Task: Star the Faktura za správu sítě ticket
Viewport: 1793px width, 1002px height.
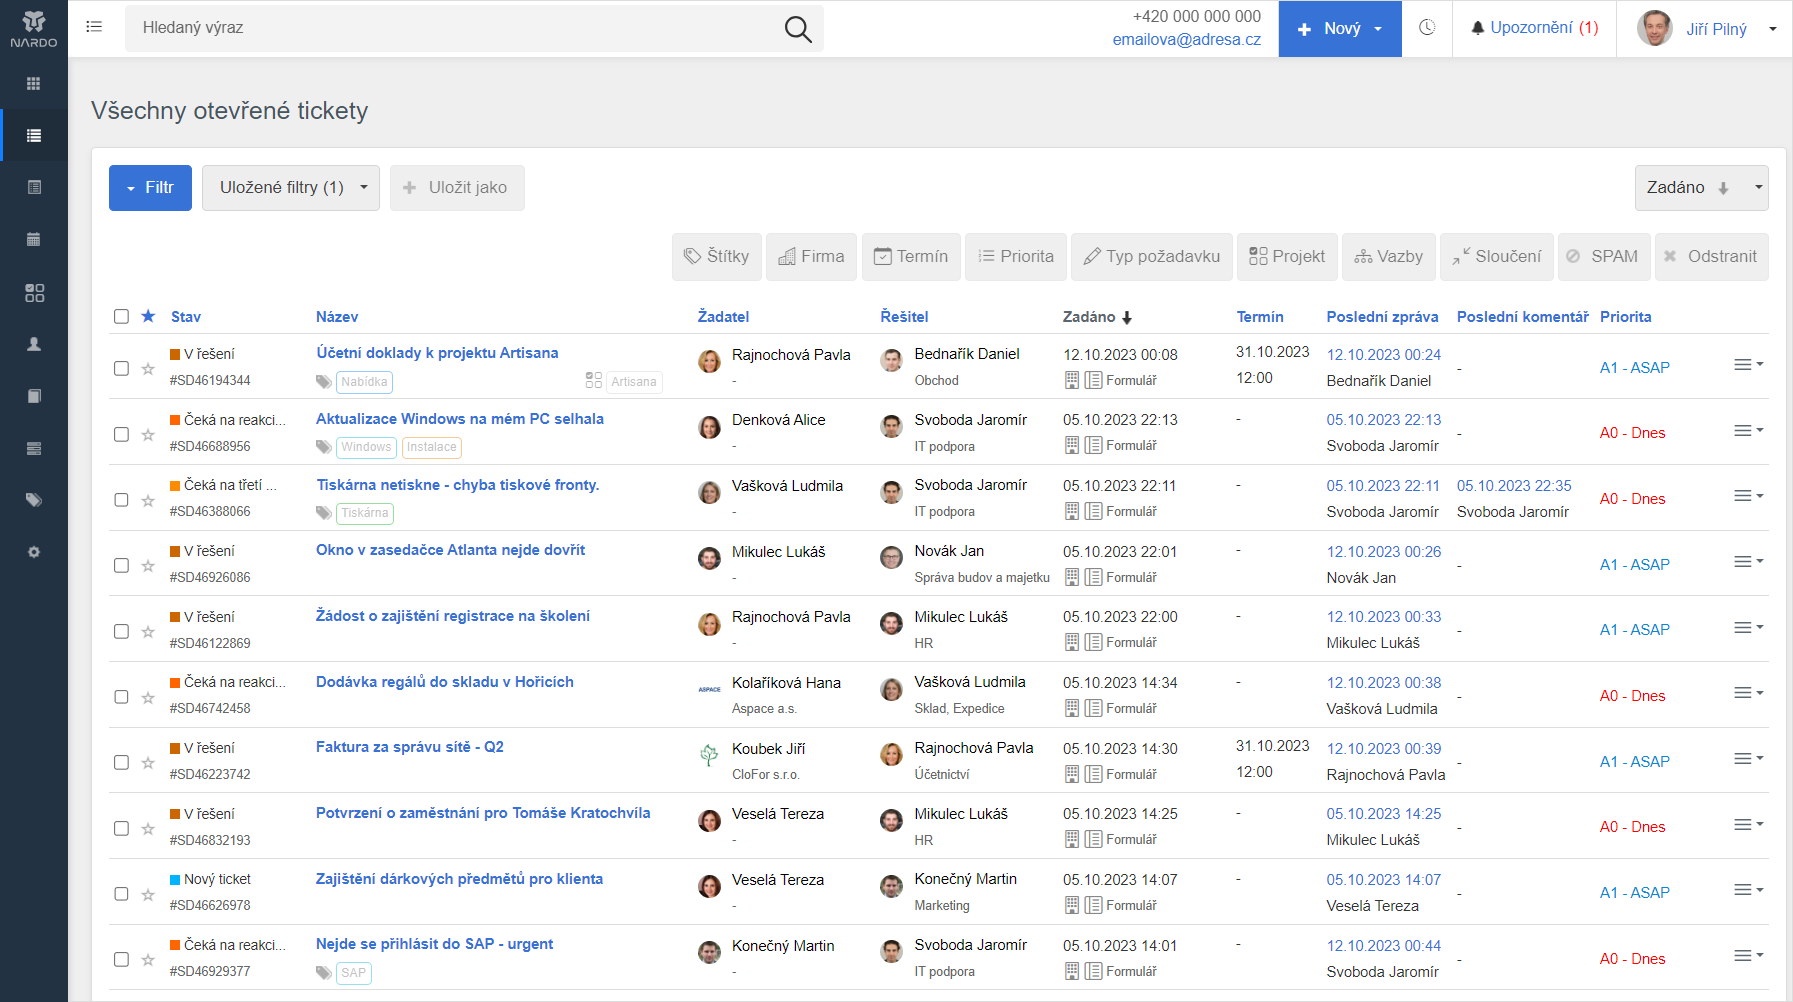Action: click(148, 763)
